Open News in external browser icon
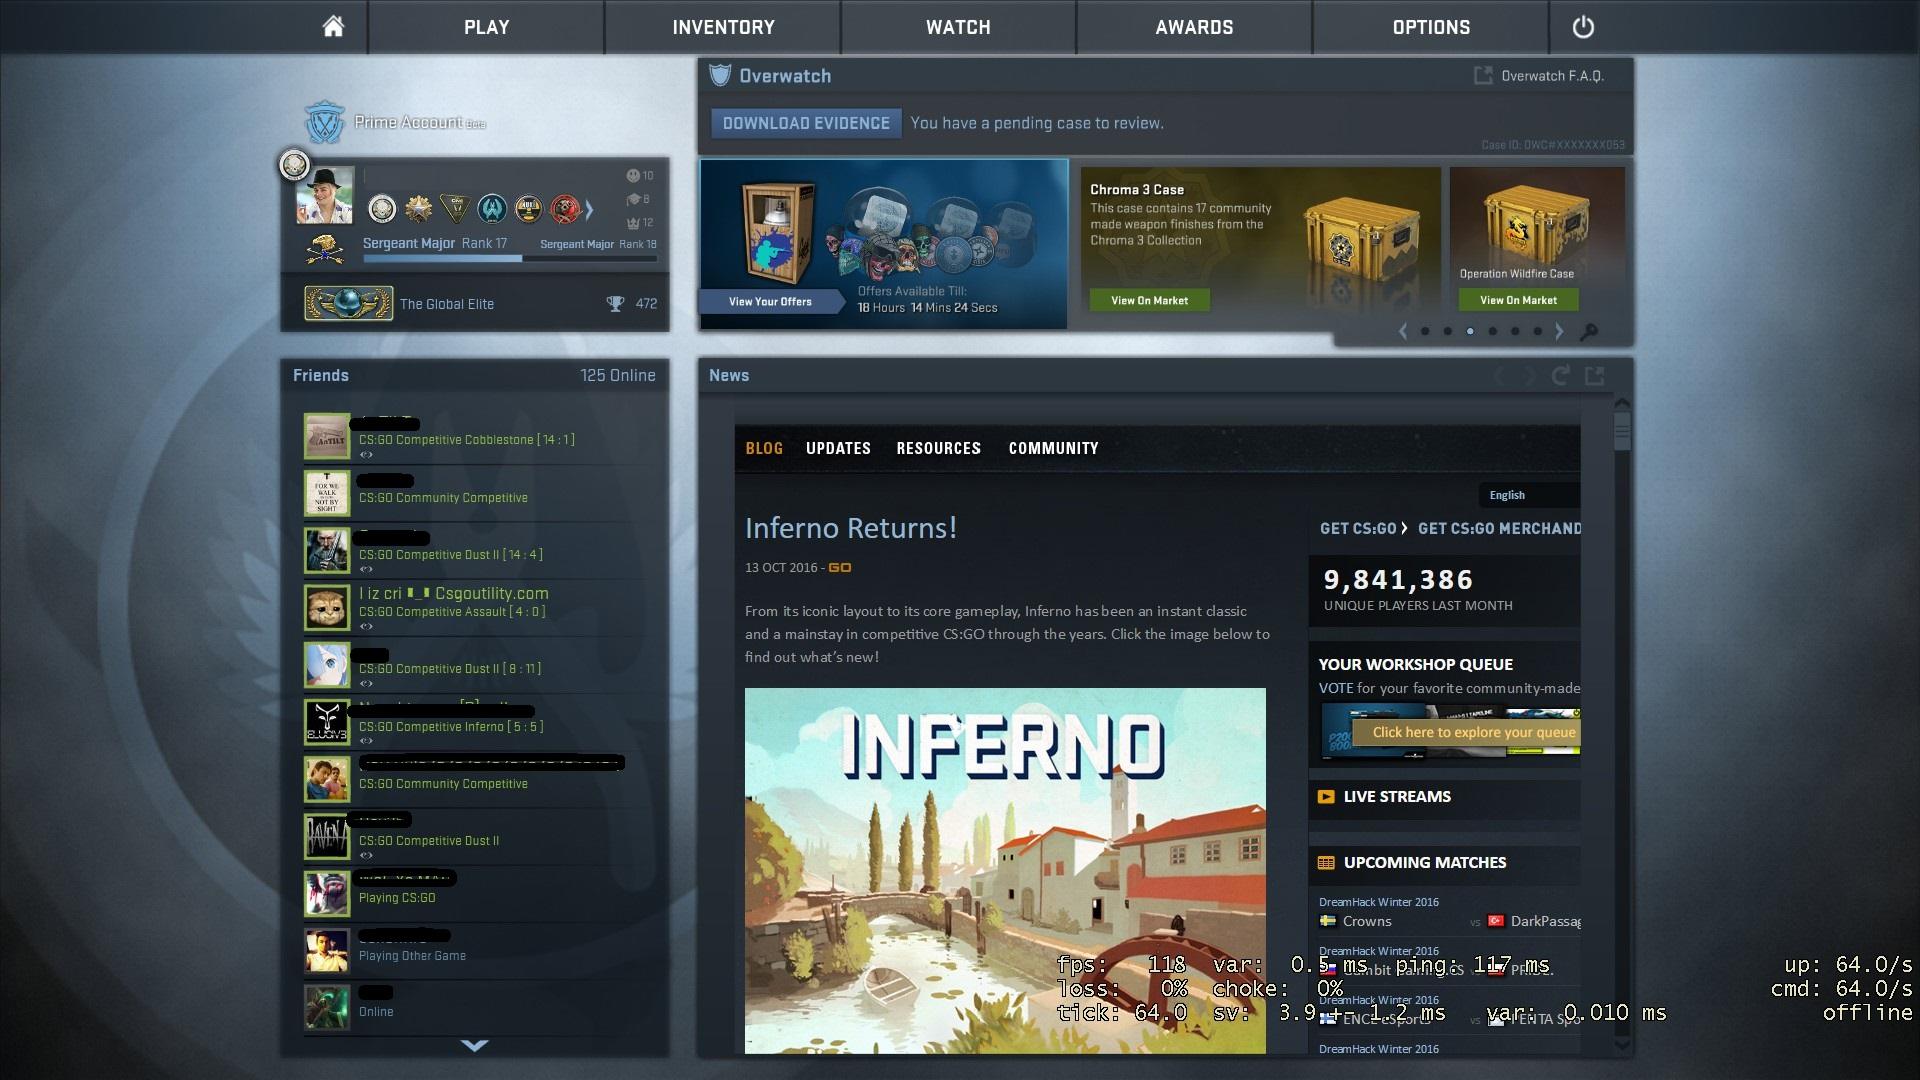 [1595, 376]
